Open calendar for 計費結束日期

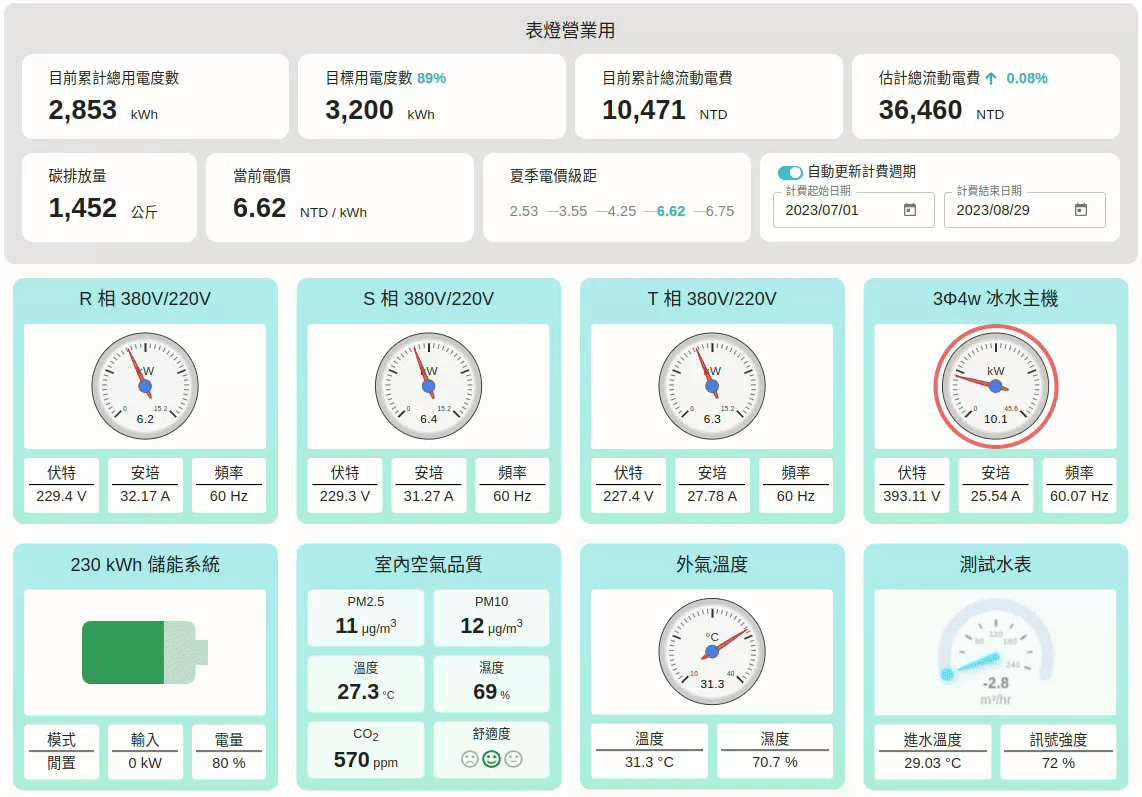click(x=1081, y=210)
